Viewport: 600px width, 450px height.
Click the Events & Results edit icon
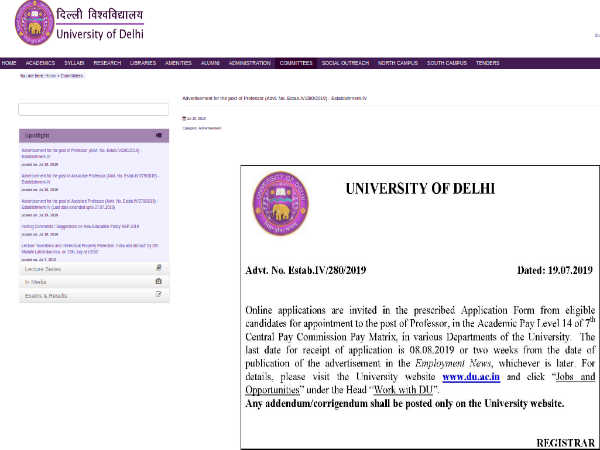click(x=158, y=295)
